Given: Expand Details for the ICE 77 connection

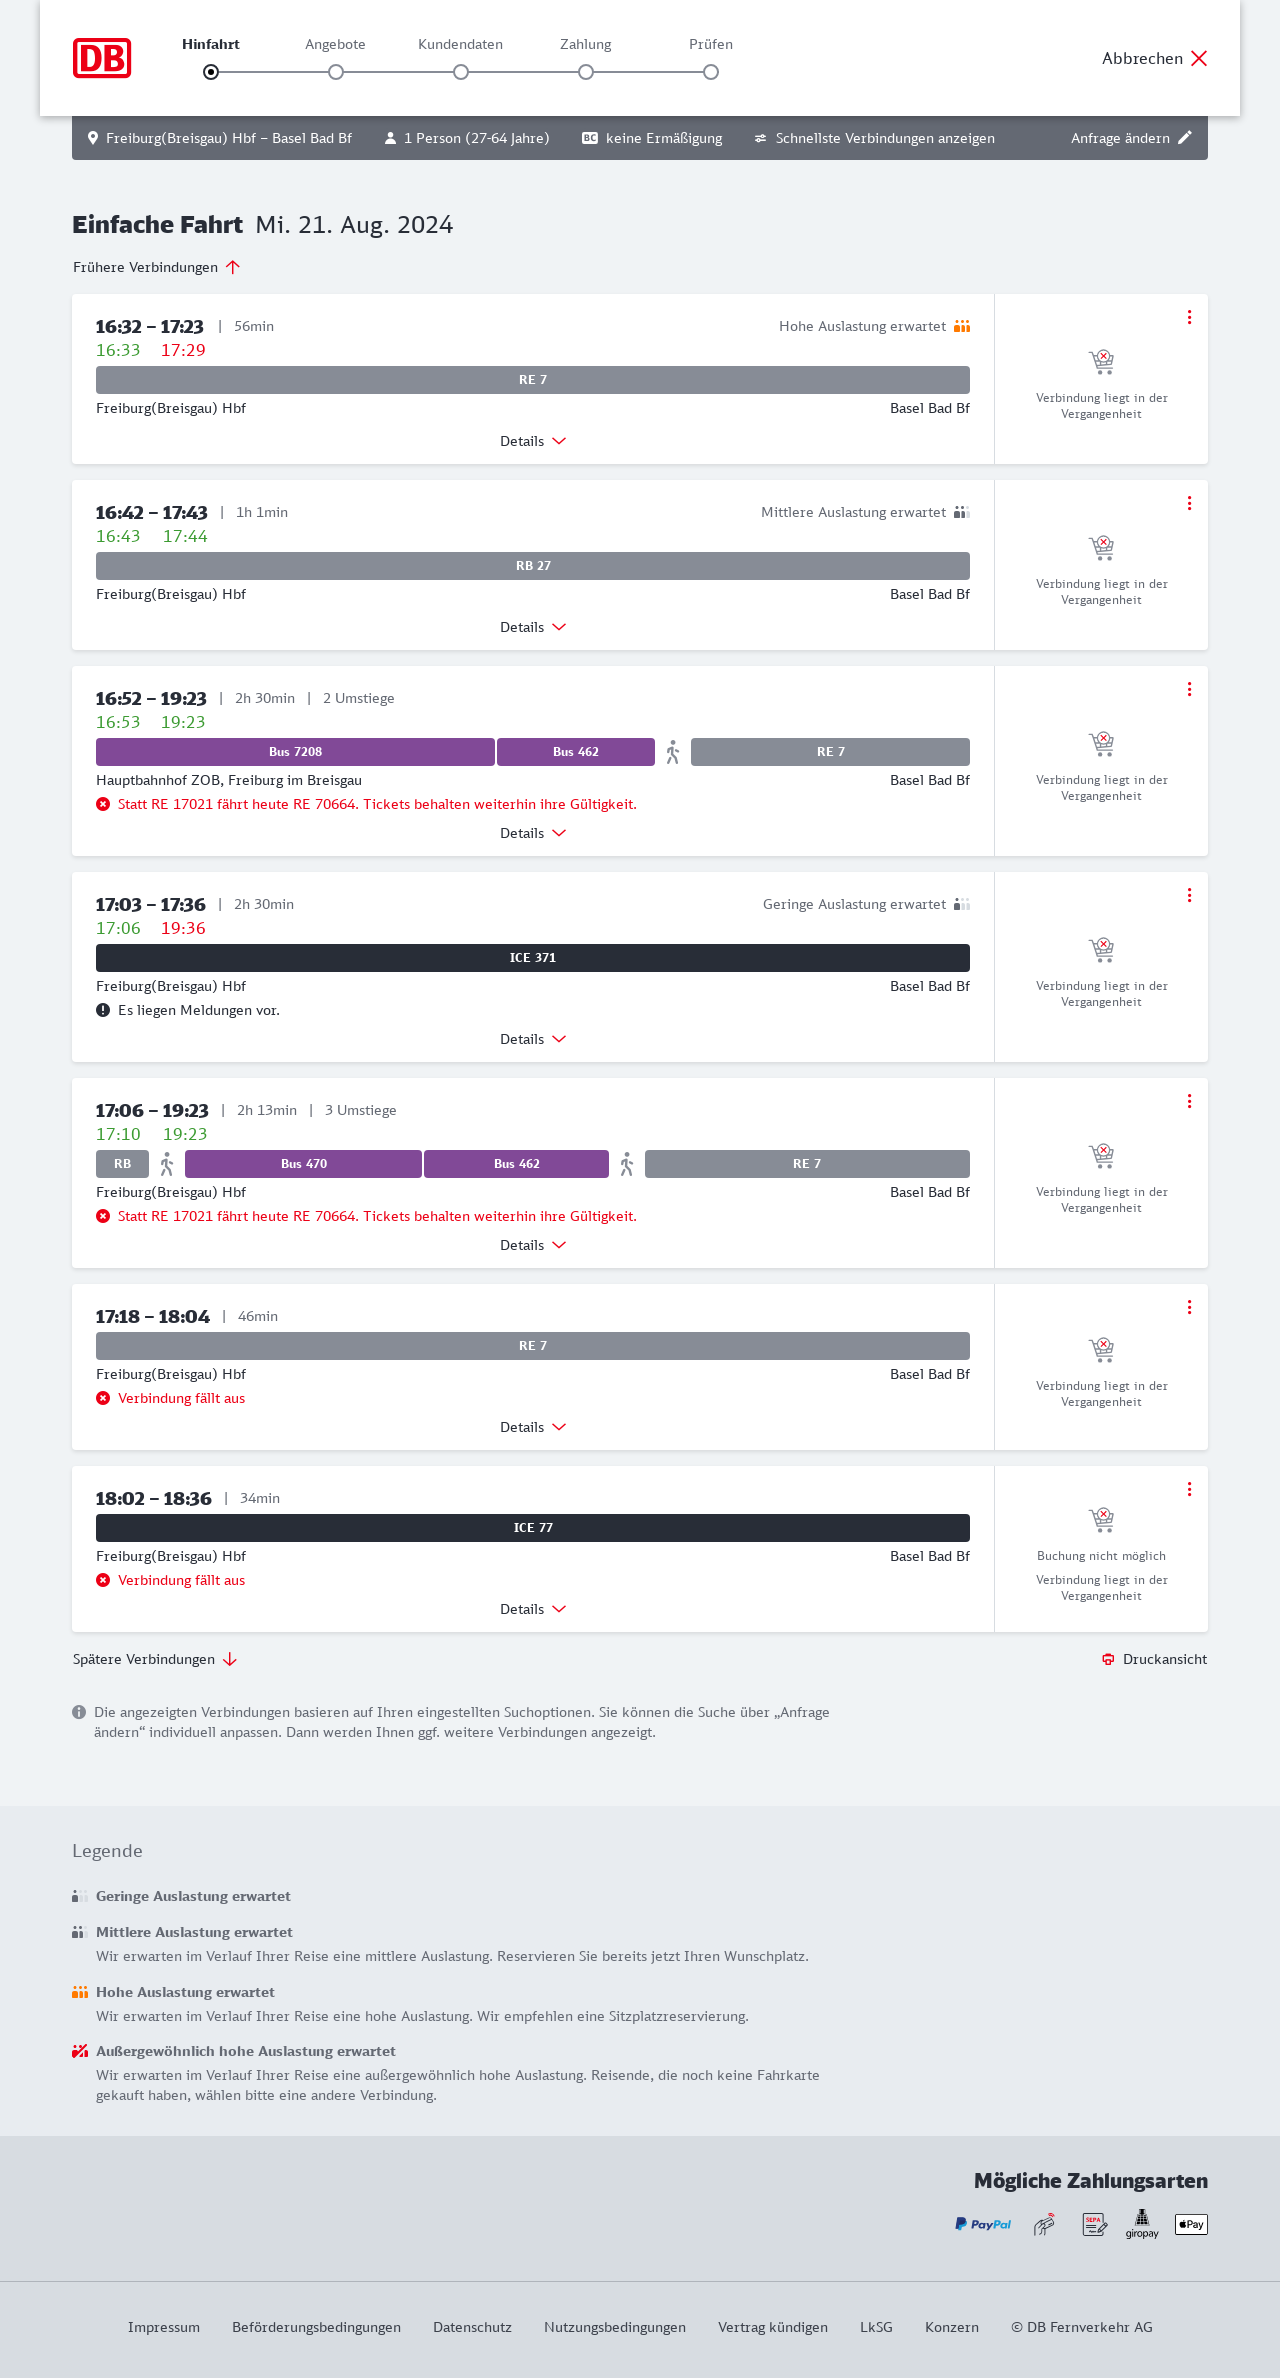Looking at the screenshot, I should 533,1609.
